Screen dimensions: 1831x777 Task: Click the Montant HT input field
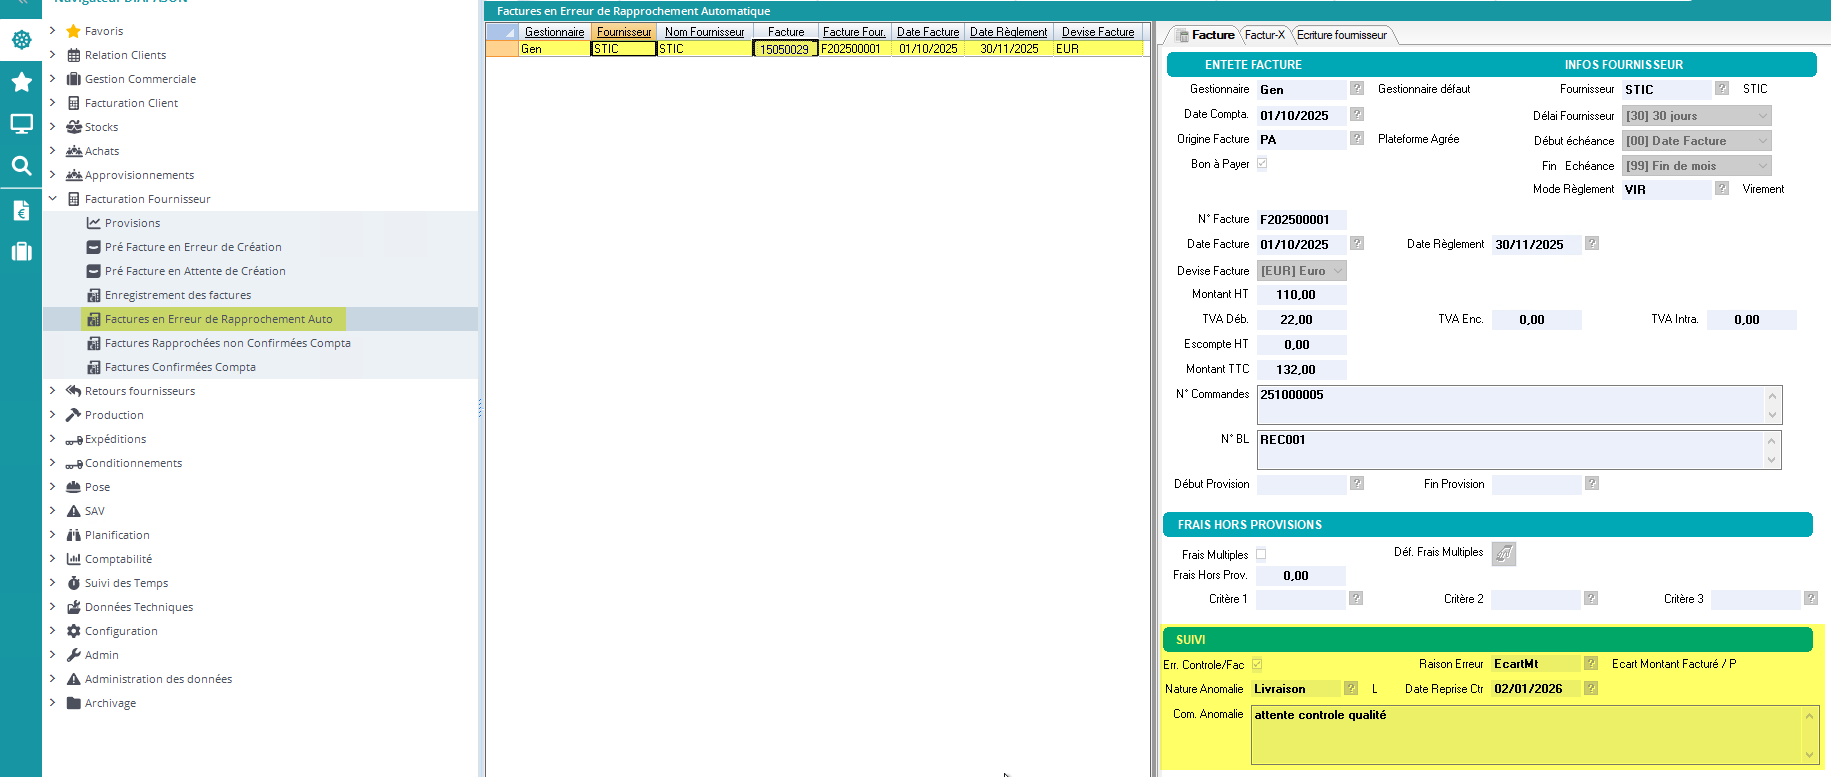point(1301,295)
